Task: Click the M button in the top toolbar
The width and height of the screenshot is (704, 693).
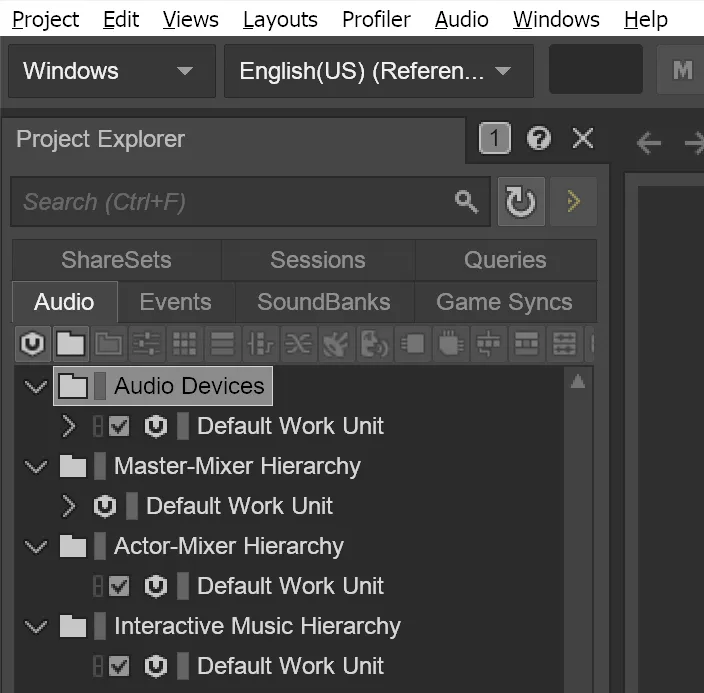Action: coord(682,70)
